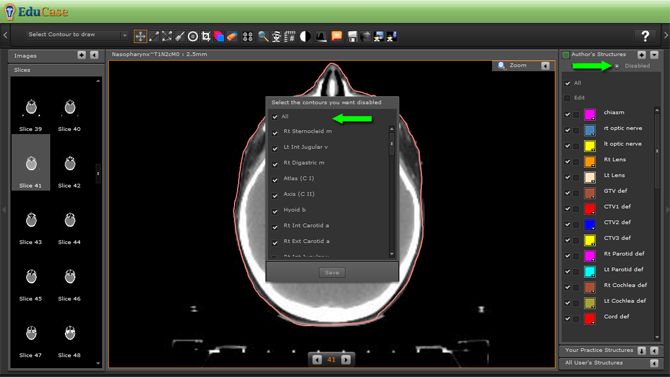Open help with the question mark
The height and width of the screenshot is (377, 670).
[x=645, y=36]
